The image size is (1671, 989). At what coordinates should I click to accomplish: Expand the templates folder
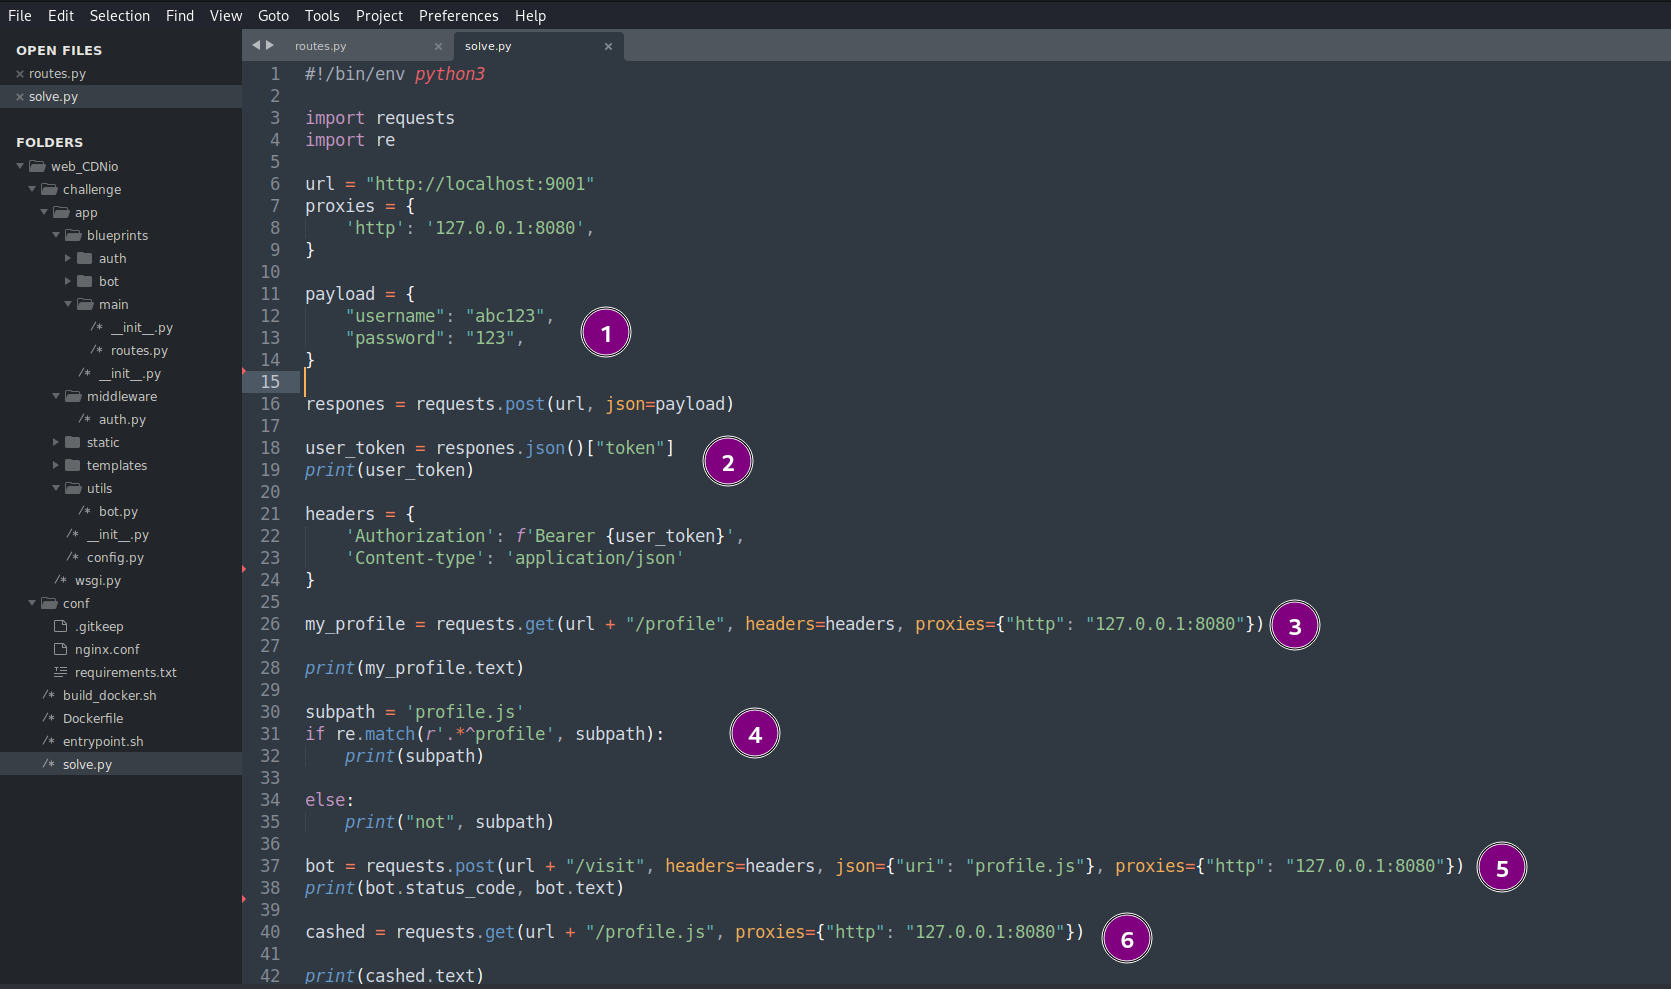56,465
